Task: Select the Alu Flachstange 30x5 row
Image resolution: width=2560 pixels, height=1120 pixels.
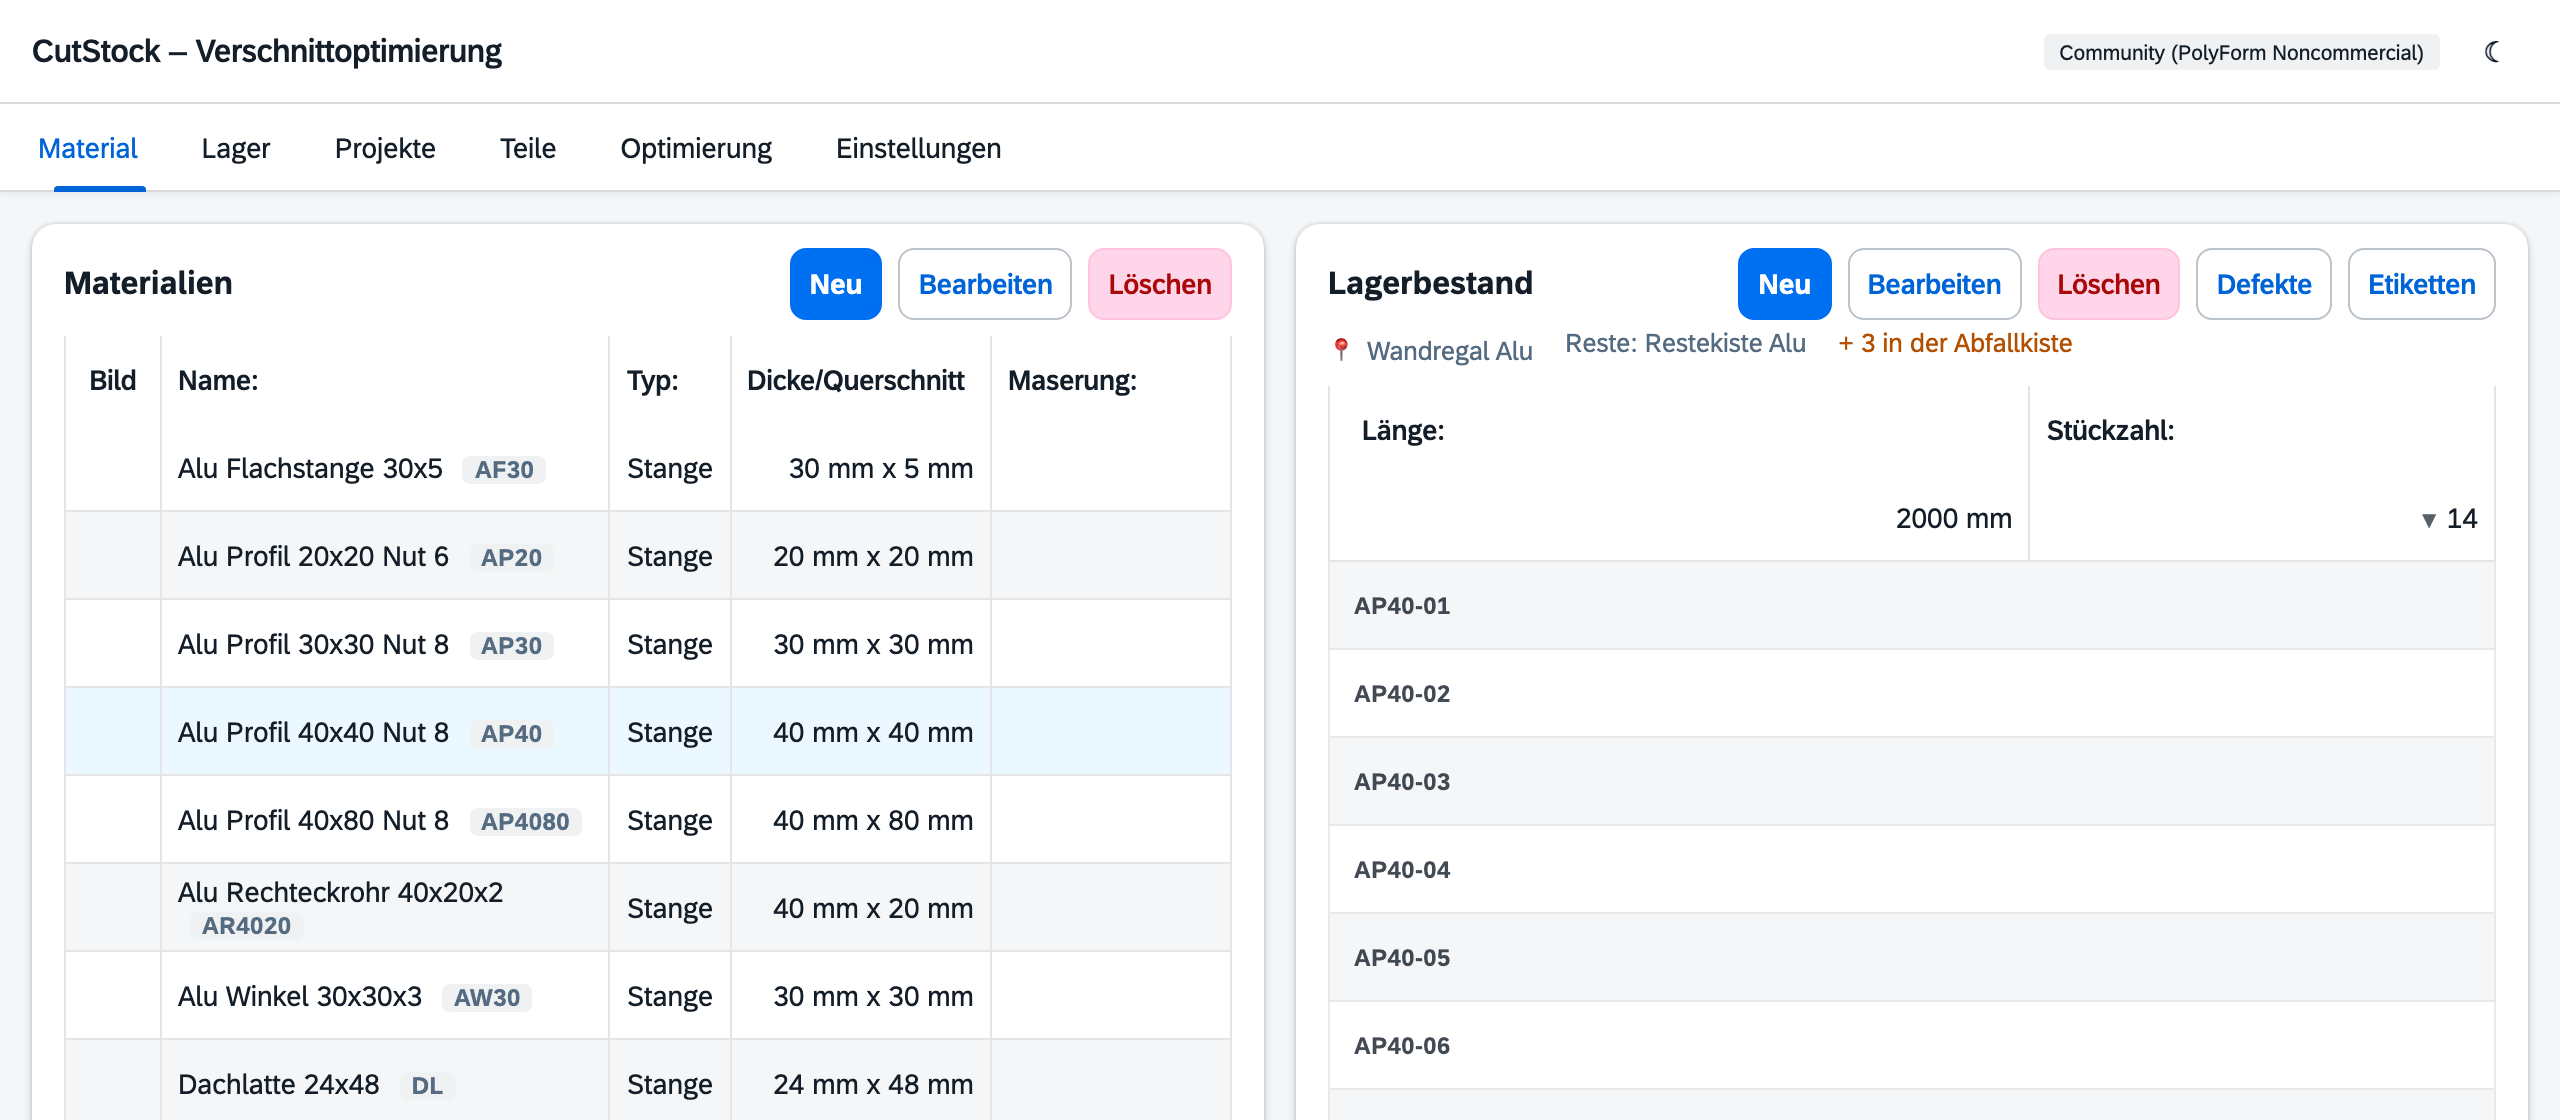Action: 648,468
